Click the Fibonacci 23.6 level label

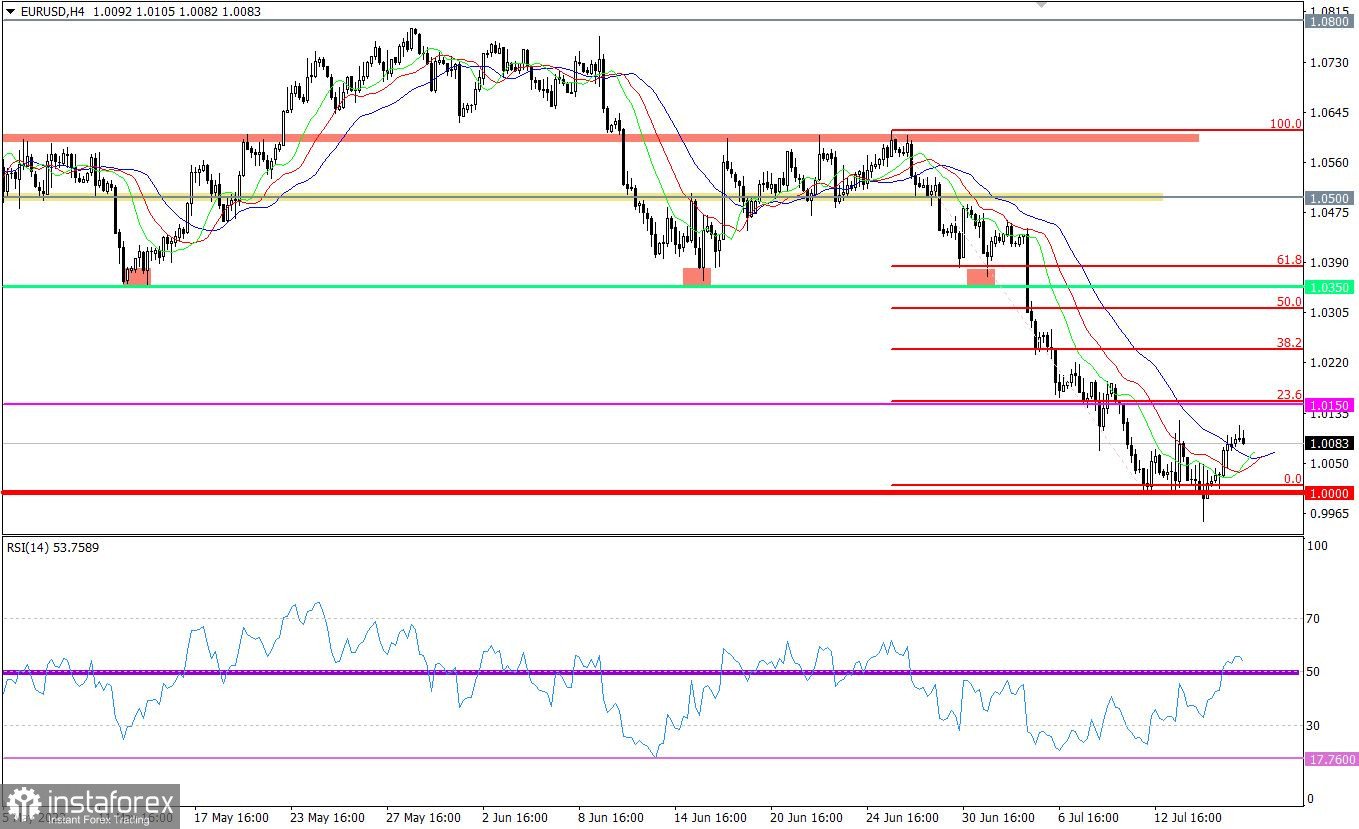pyautogui.click(x=1289, y=395)
